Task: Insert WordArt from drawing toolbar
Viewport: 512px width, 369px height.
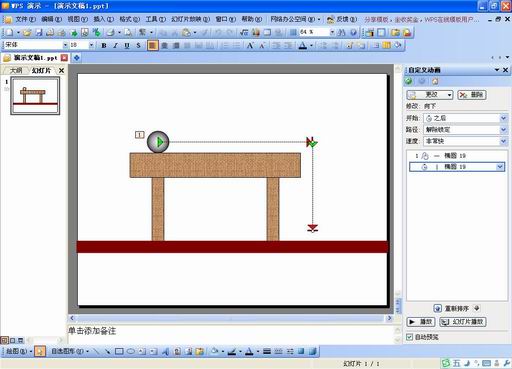Action: [x=165, y=351]
